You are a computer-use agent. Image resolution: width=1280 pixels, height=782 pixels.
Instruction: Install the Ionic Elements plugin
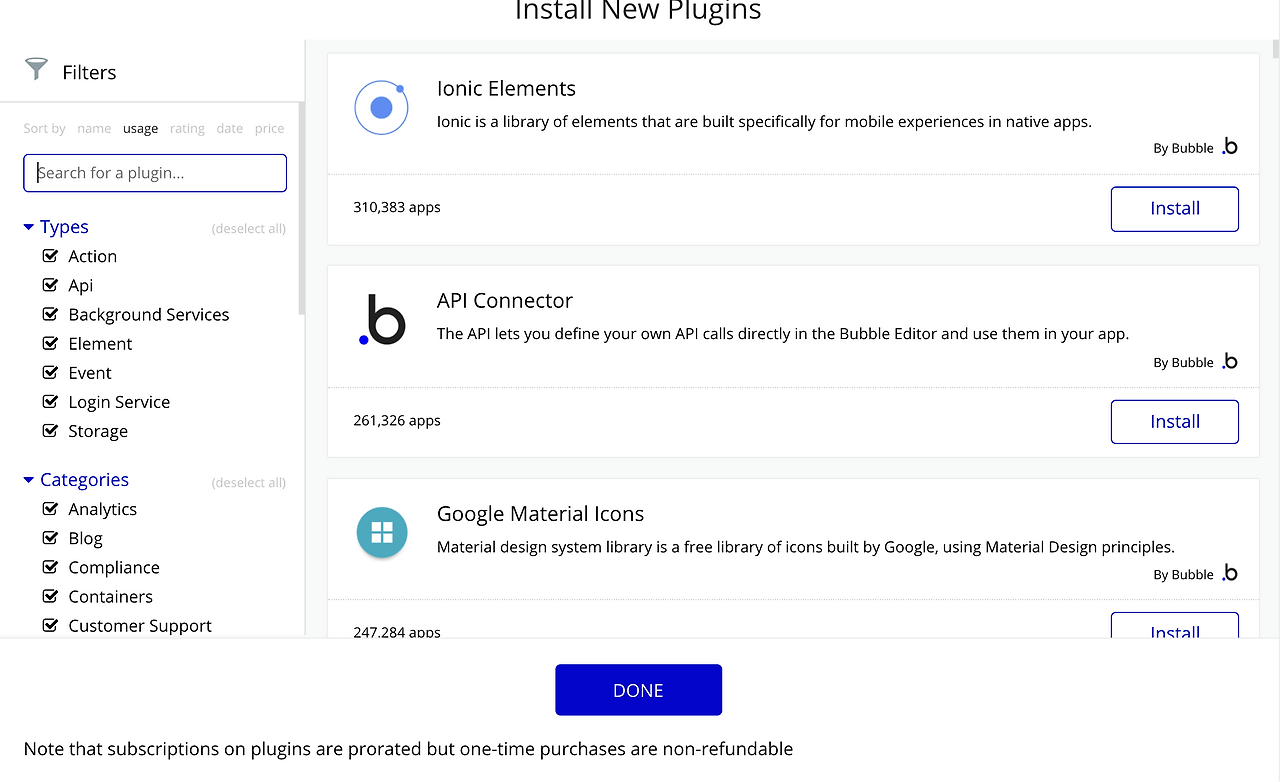pyautogui.click(x=1175, y=208)
